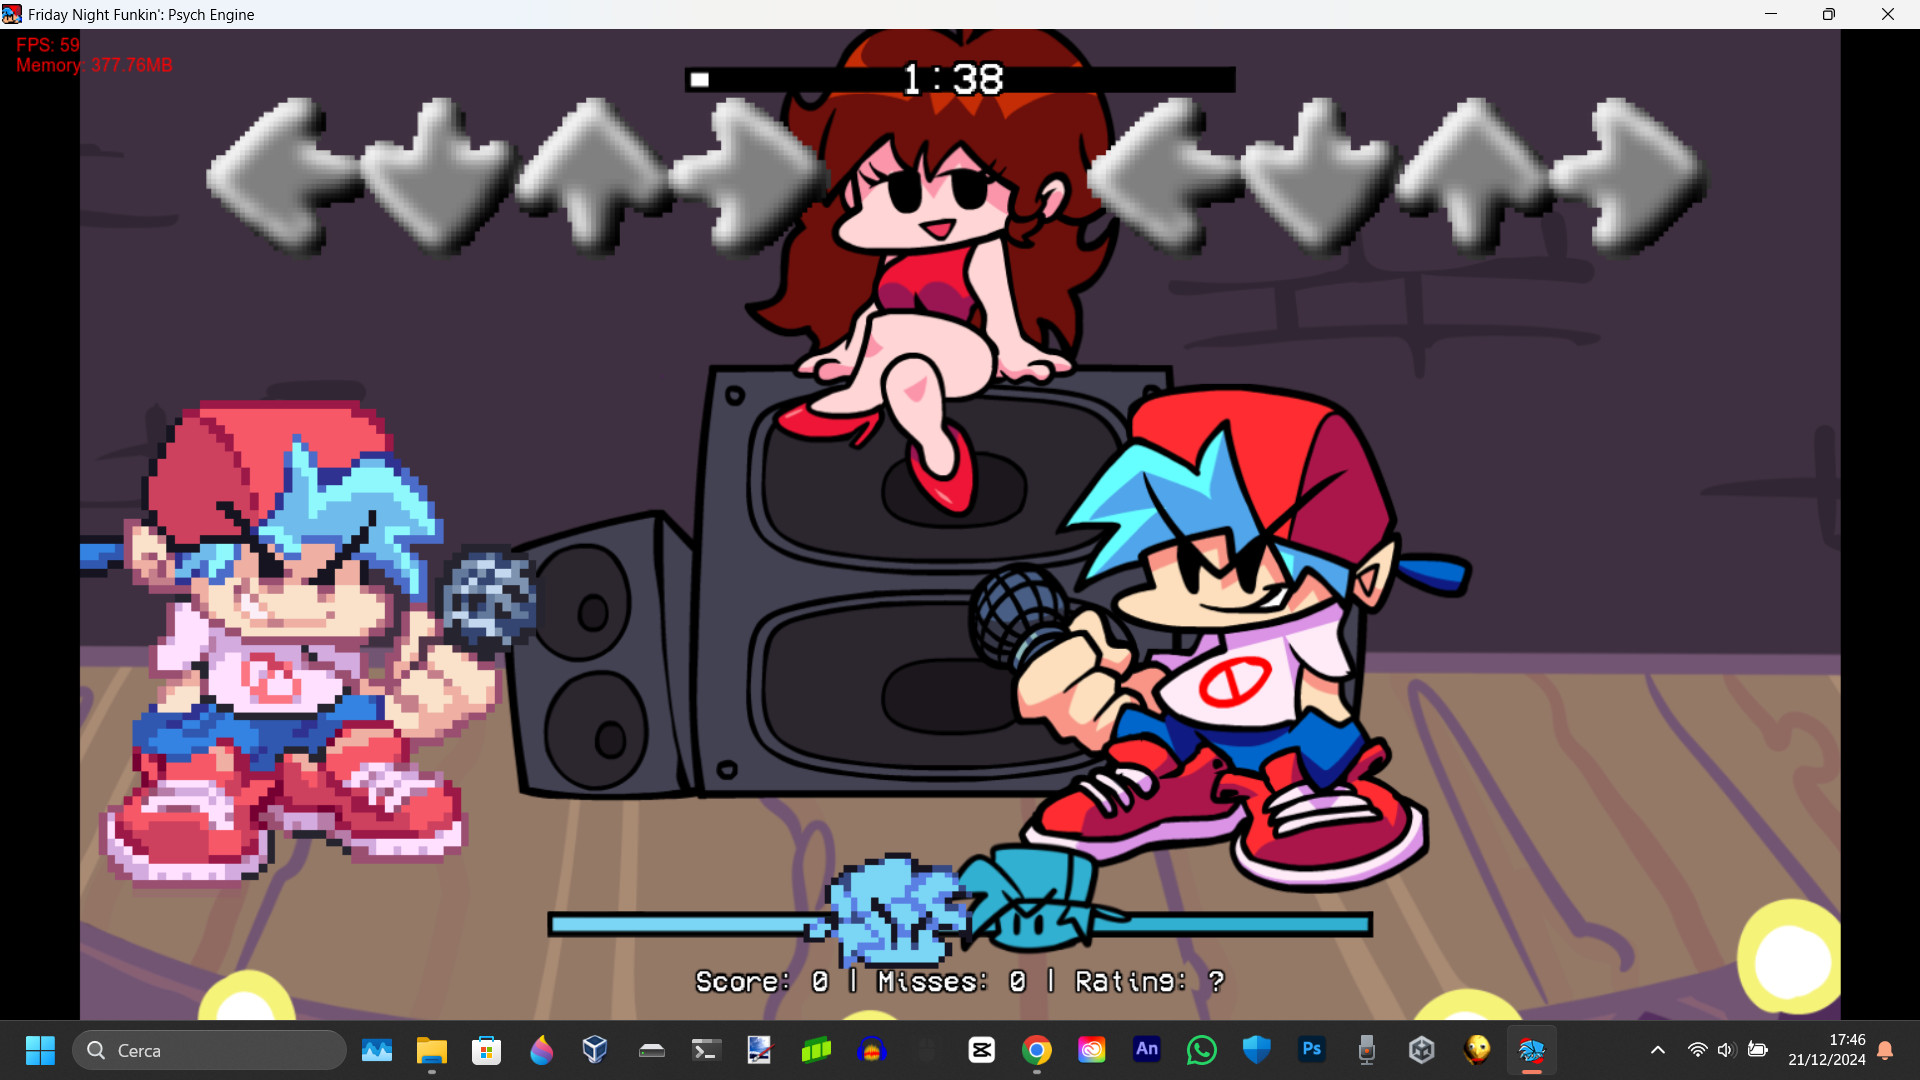This screenshot has width=1920, height=1080.
Task: Click the "FPS: 59" counter
Action: pos(48,45)
